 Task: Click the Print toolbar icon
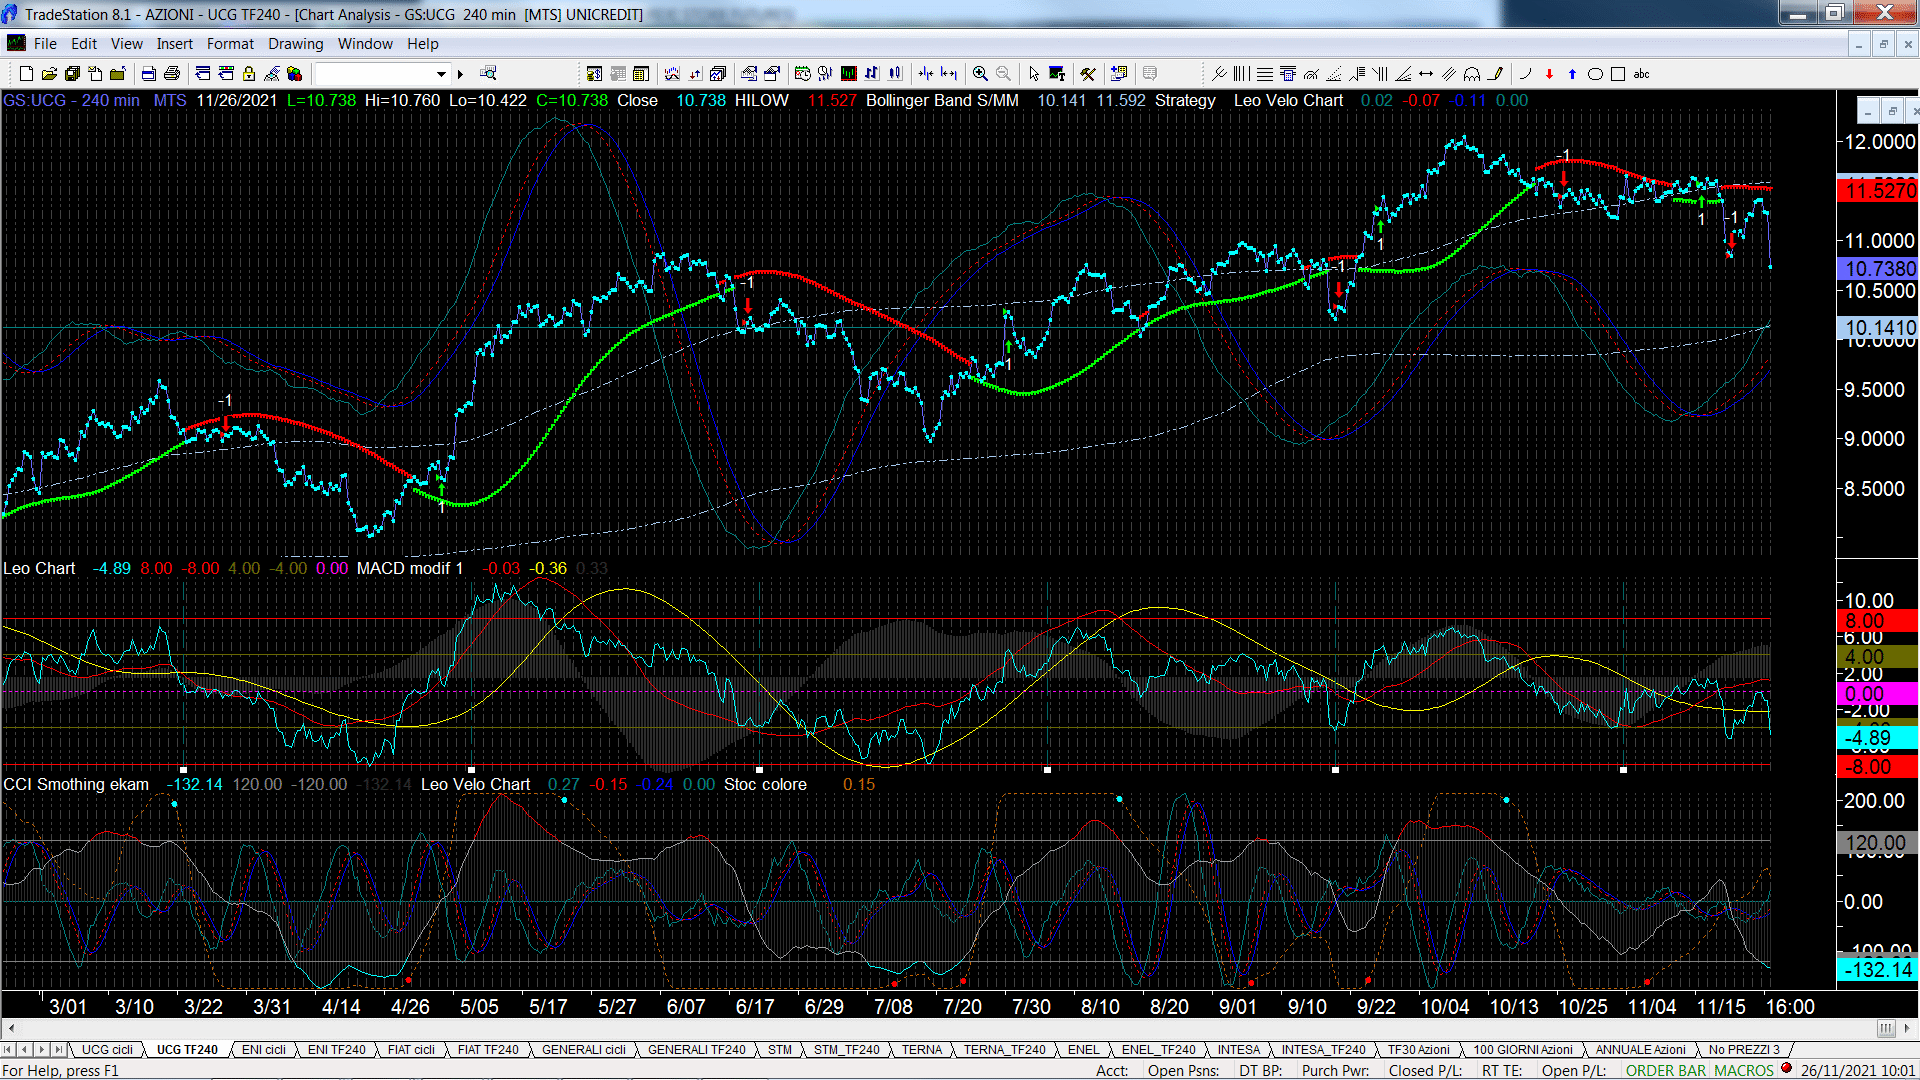(x=172, y=73)
